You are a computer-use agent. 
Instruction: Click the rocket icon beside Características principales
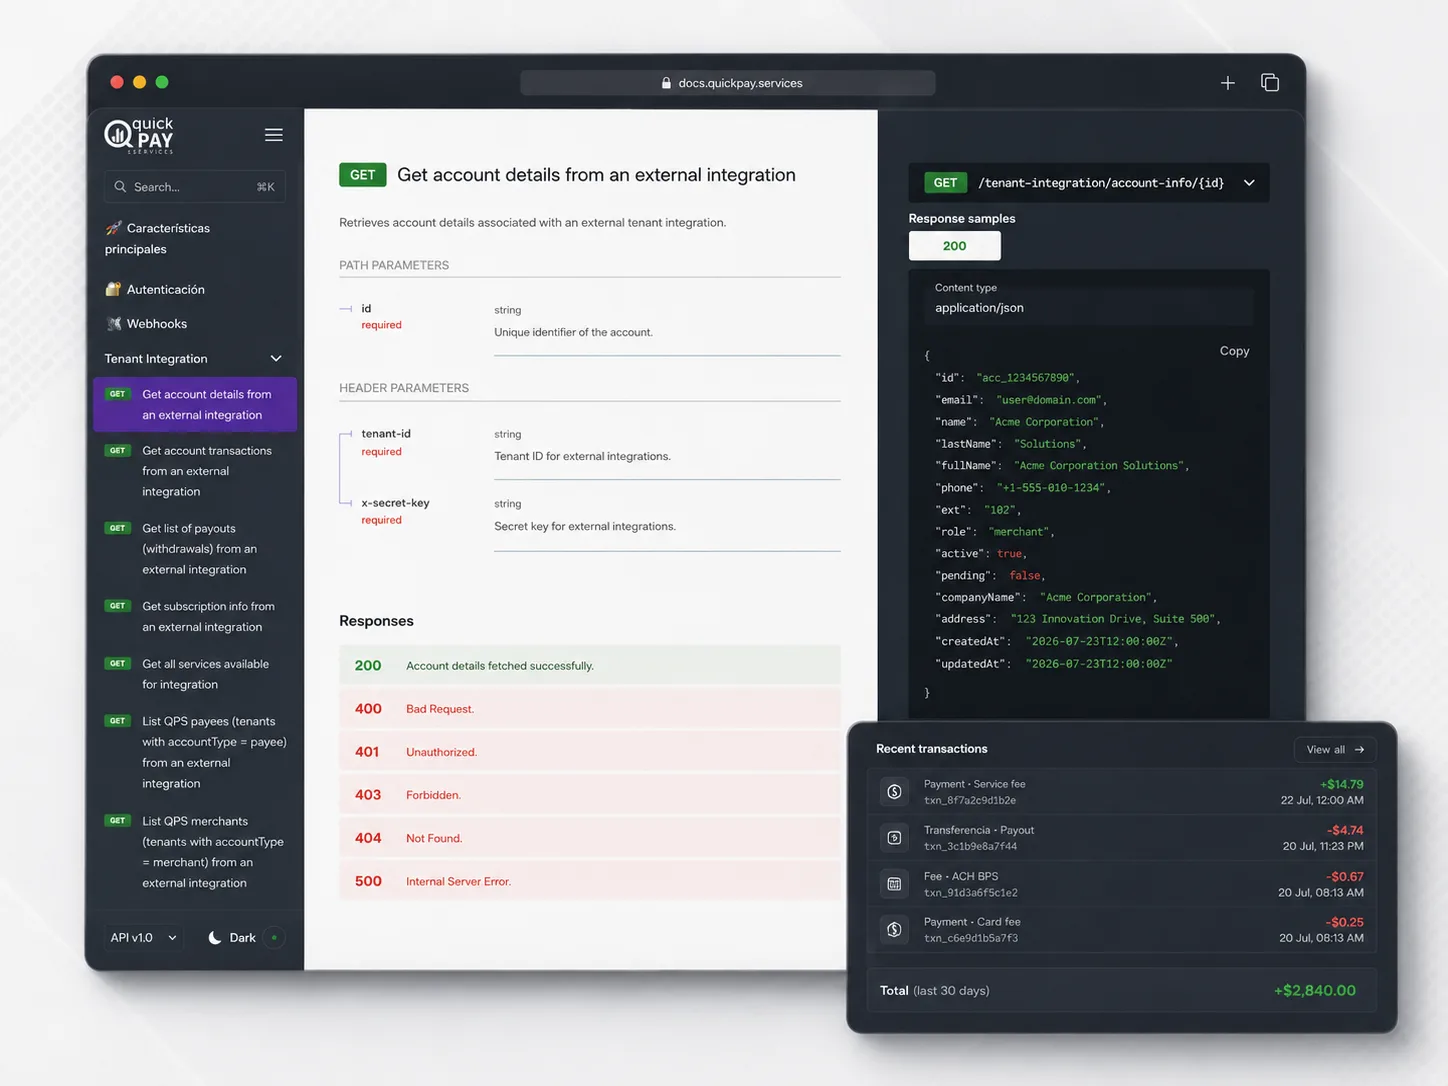tap(114, 228)
